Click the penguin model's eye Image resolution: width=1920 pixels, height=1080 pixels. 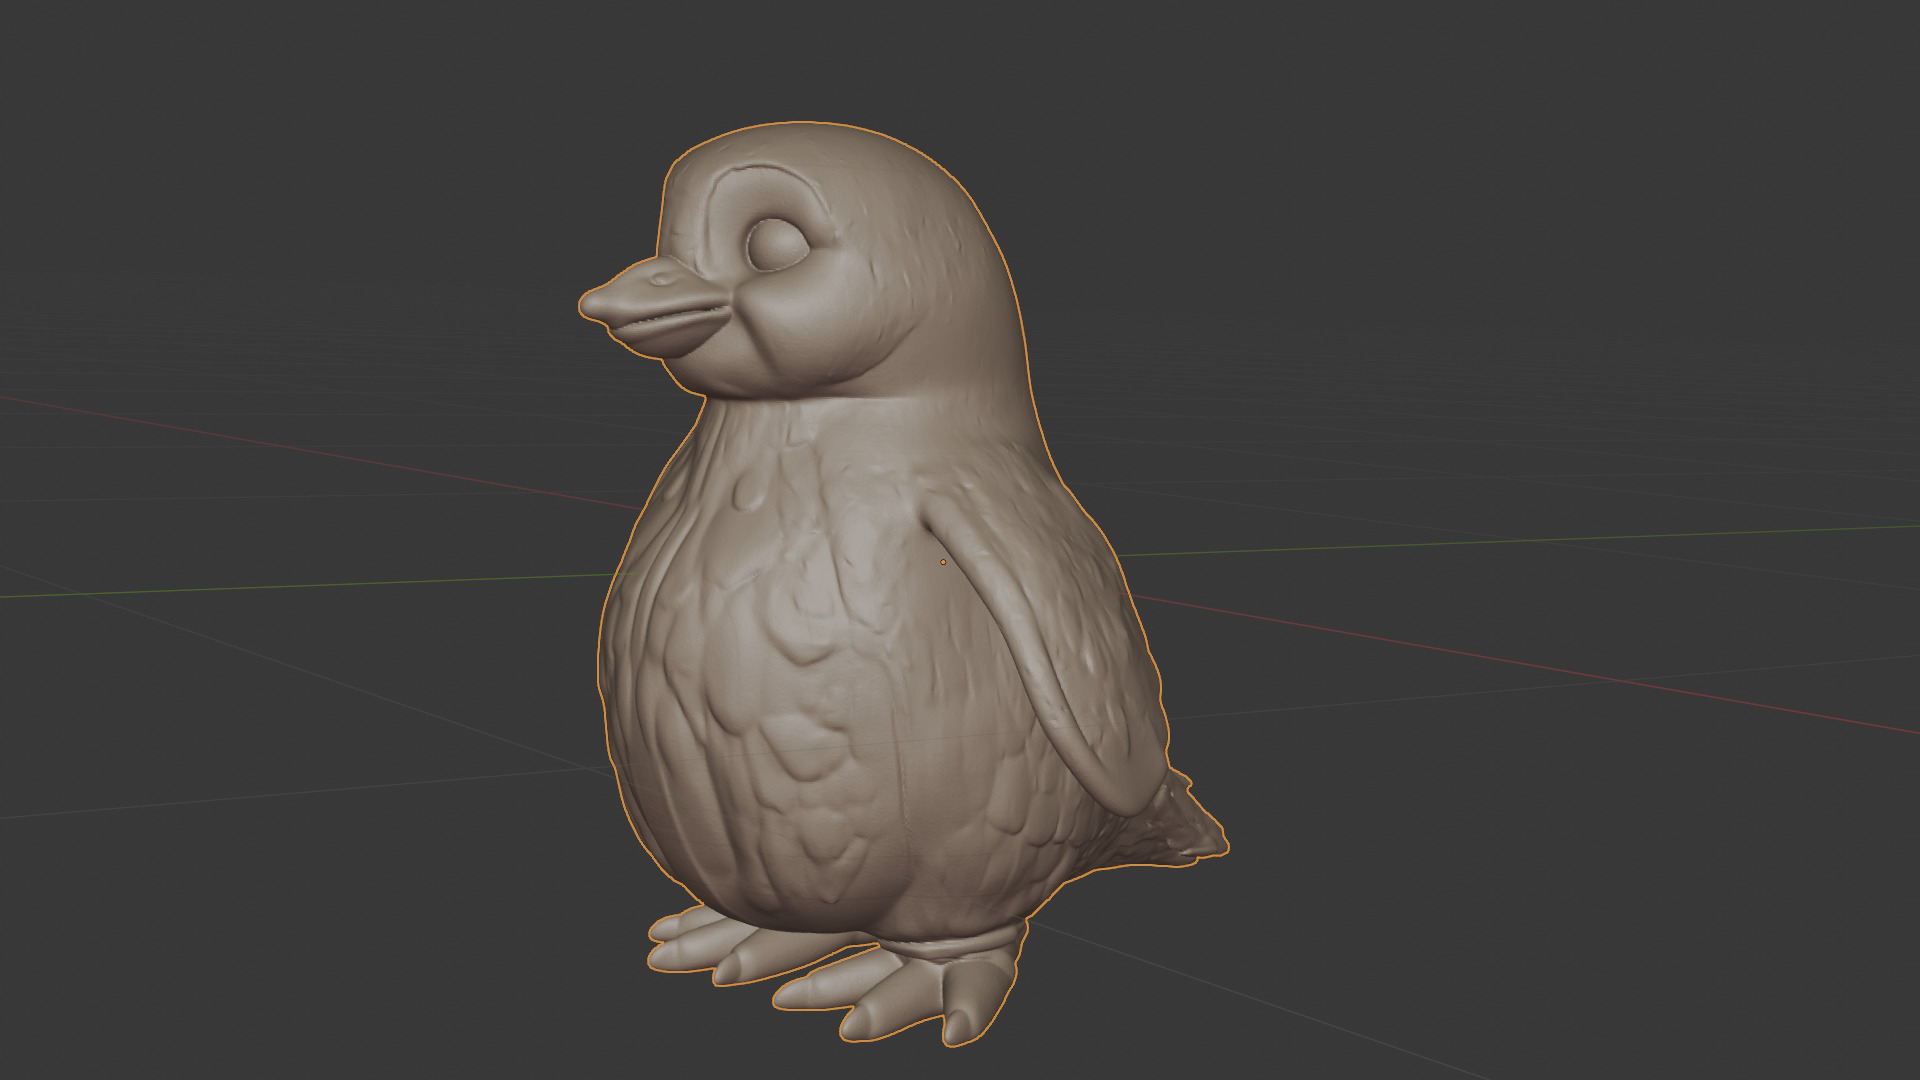[777, 243]
